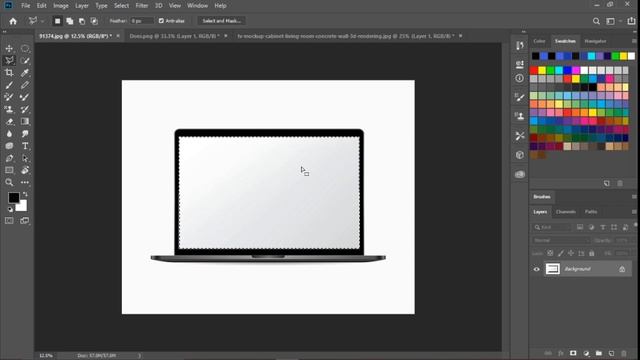Screen dimensions: 640x360
Task: Create a new layer in Layers panel
Action: (611, 353)
